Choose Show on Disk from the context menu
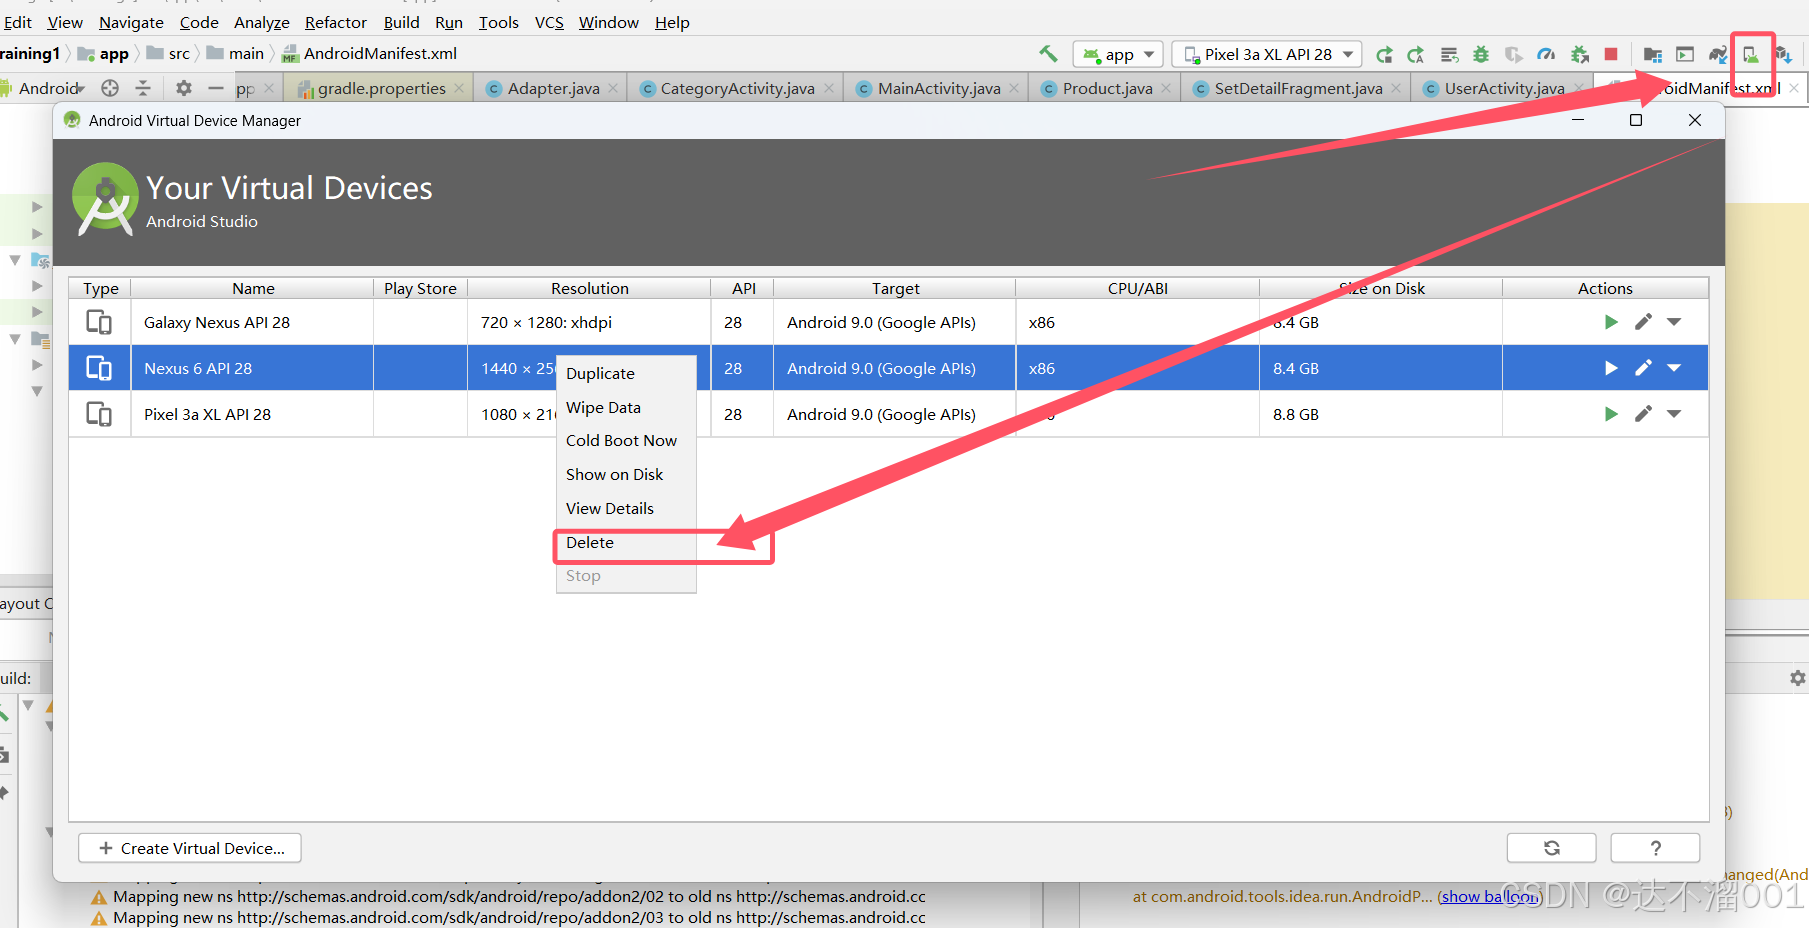Image resolution: width=1809 pixels, height=928 pixels. point(626,474)
